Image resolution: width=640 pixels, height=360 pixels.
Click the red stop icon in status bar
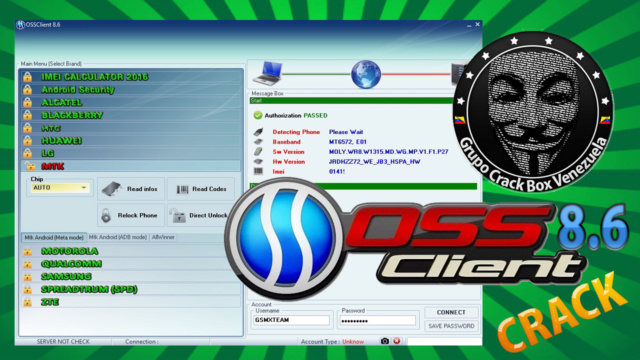pyautogui.click(x=396, y=341)
